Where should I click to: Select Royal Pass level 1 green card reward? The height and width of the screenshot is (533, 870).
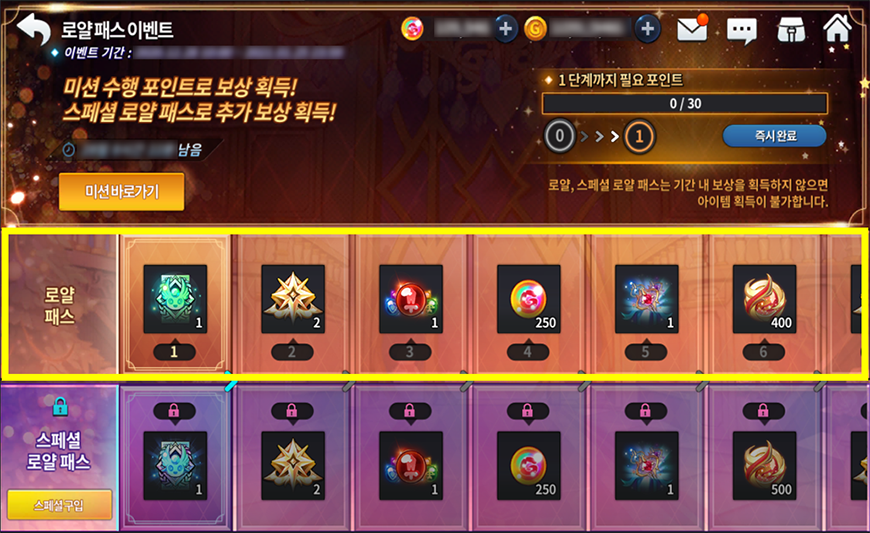pyautogui.click(x=175, y=299)
